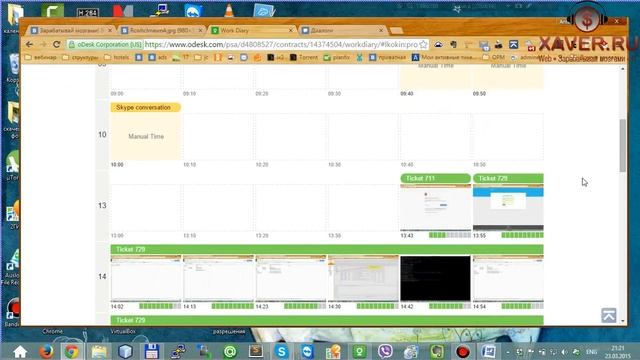Click the hour 13 row label
The image size is (640, 360).
[x=102, y=205]
